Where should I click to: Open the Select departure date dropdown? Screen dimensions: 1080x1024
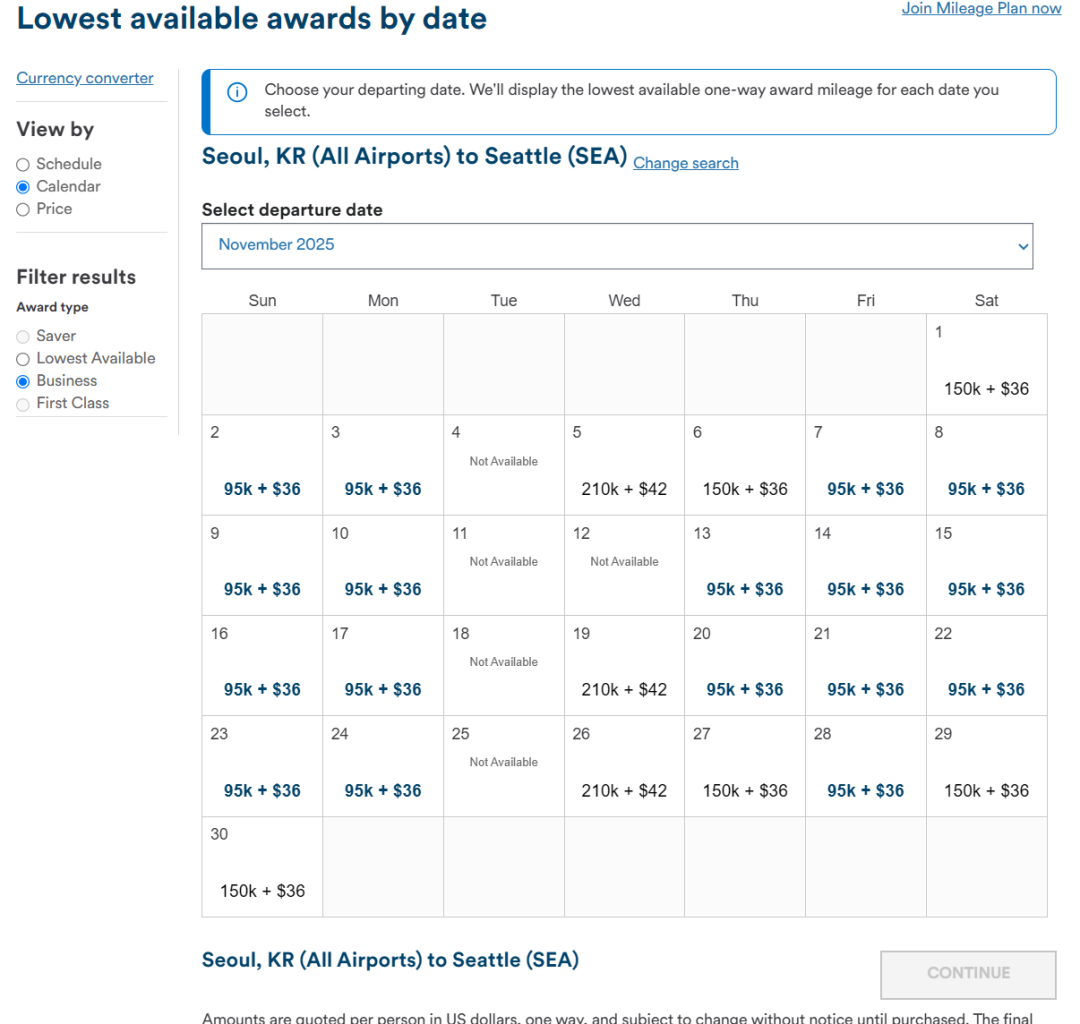616,246
